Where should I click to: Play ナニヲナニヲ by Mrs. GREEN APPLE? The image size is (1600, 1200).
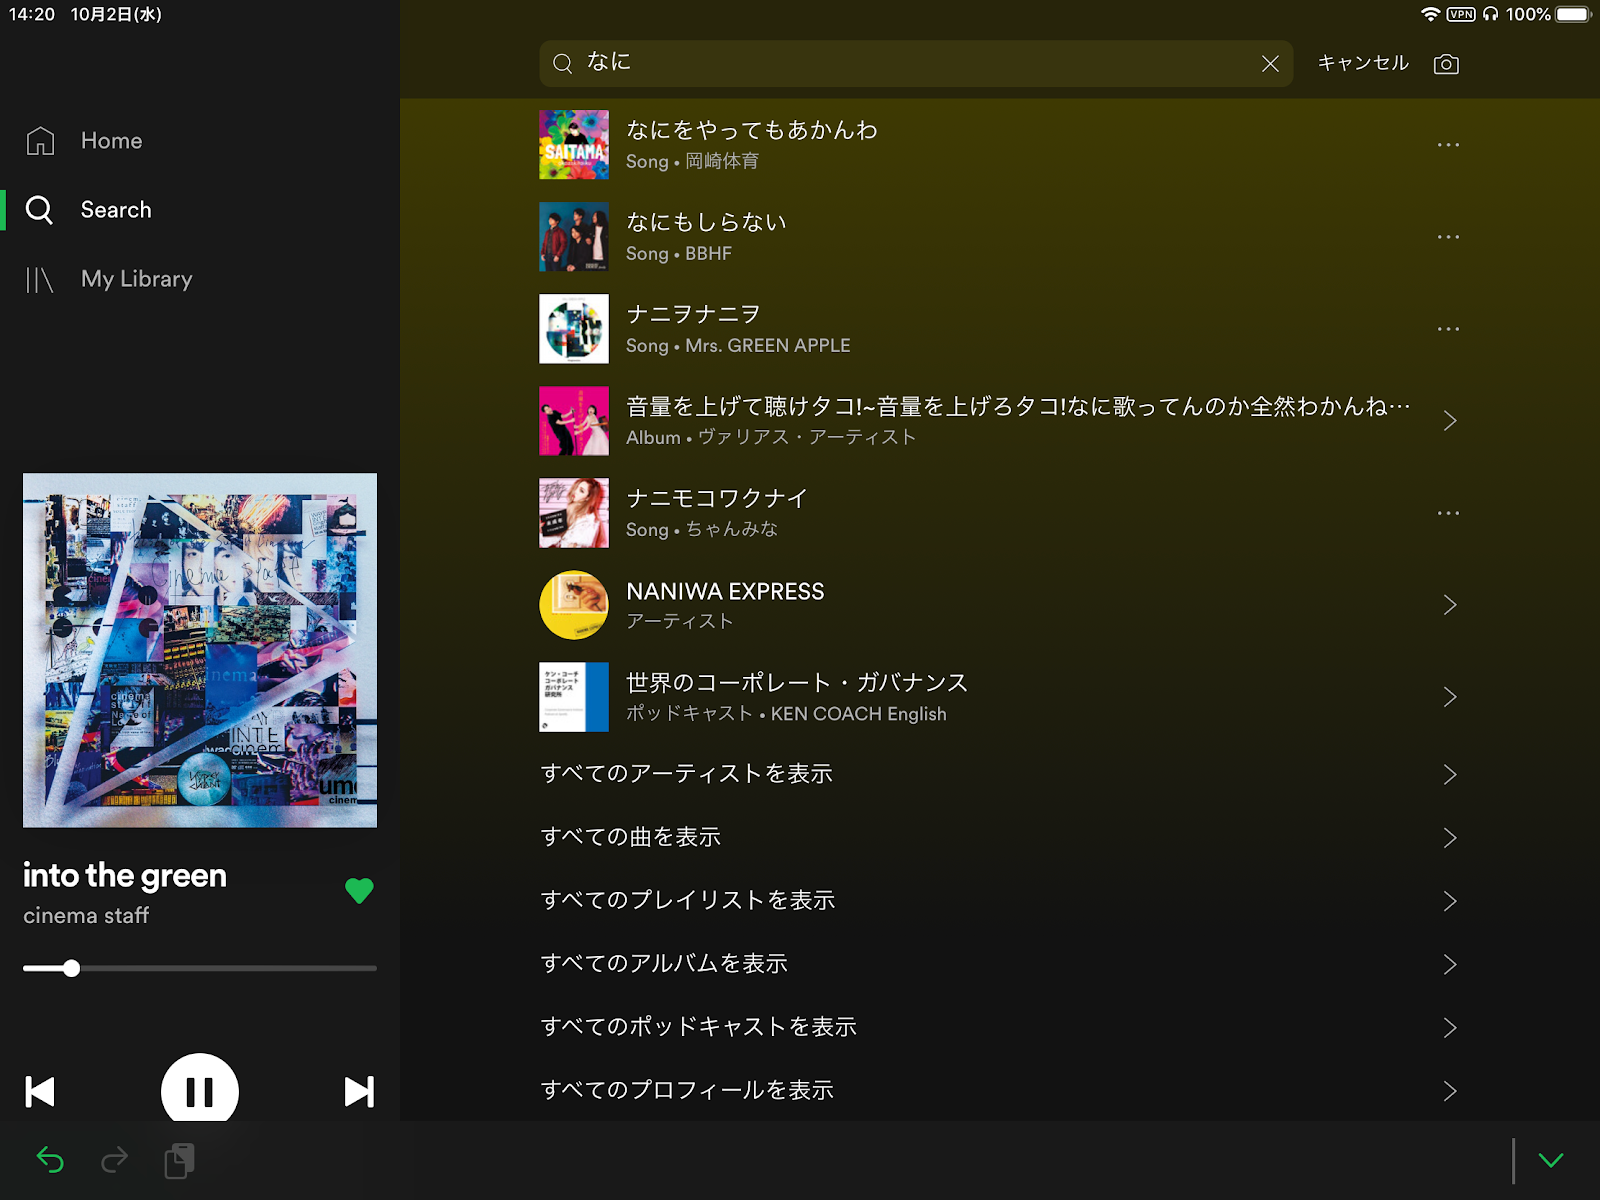click(x=1000, y=329)
